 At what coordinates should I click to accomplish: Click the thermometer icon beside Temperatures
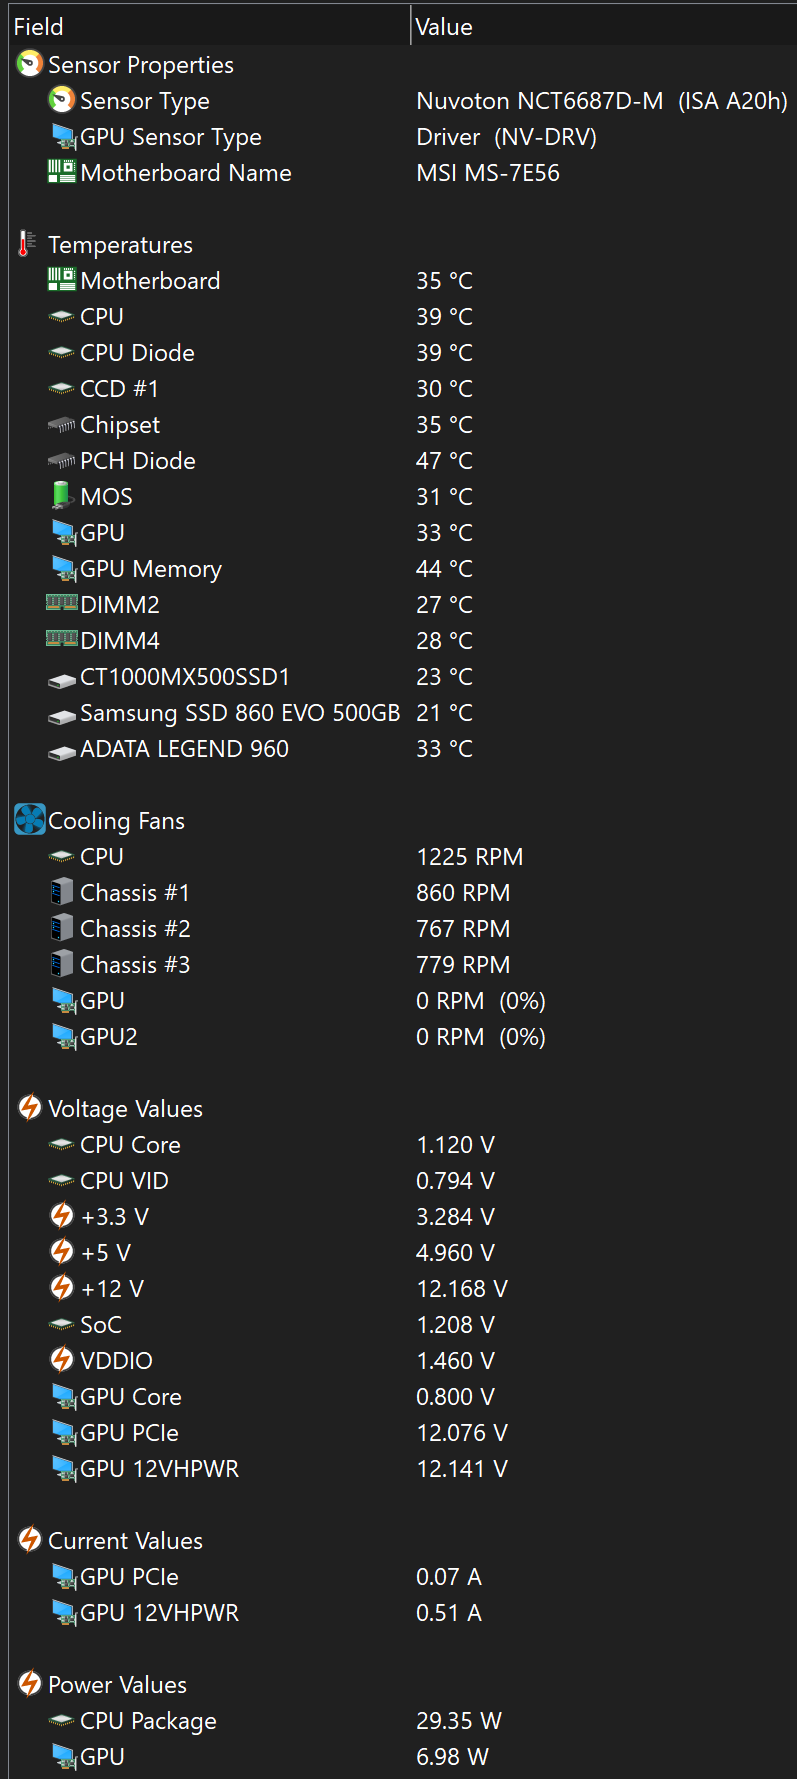tap(26, 244)
